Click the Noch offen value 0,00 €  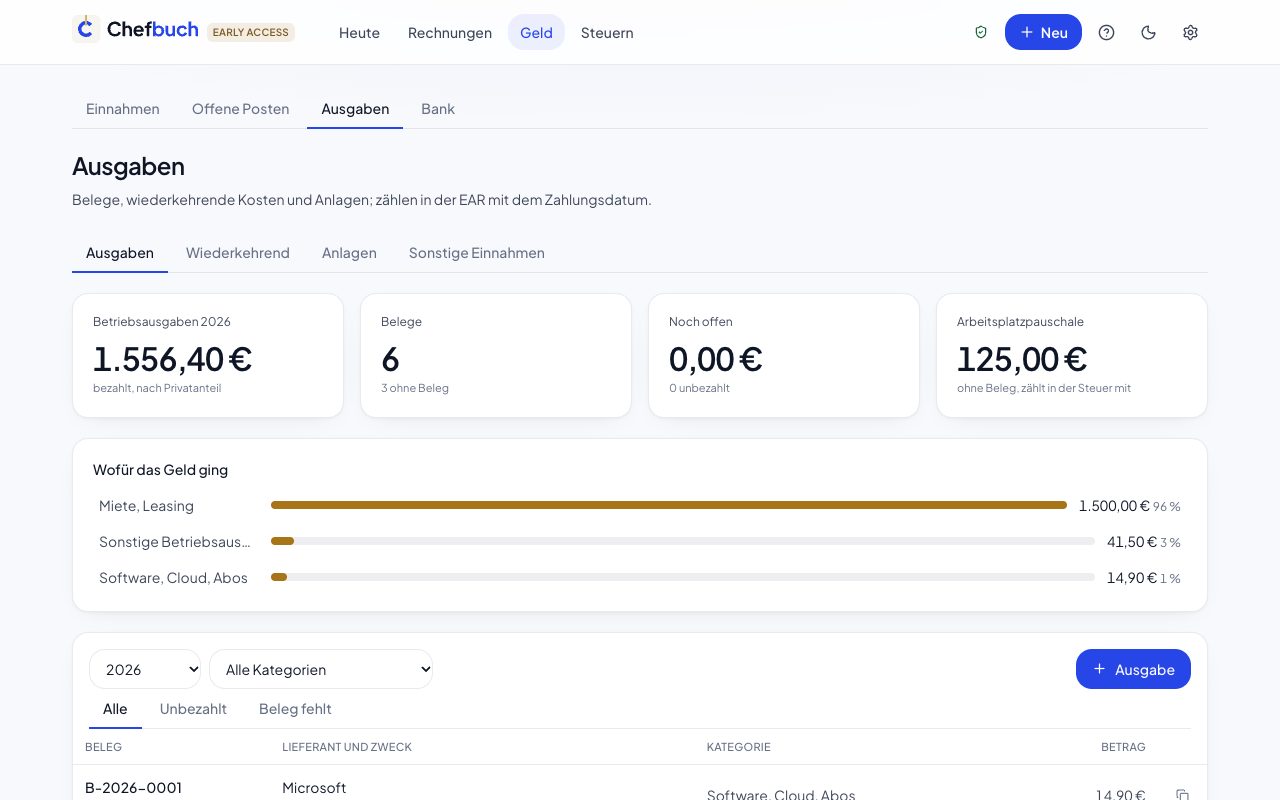(x=716, y=358)
